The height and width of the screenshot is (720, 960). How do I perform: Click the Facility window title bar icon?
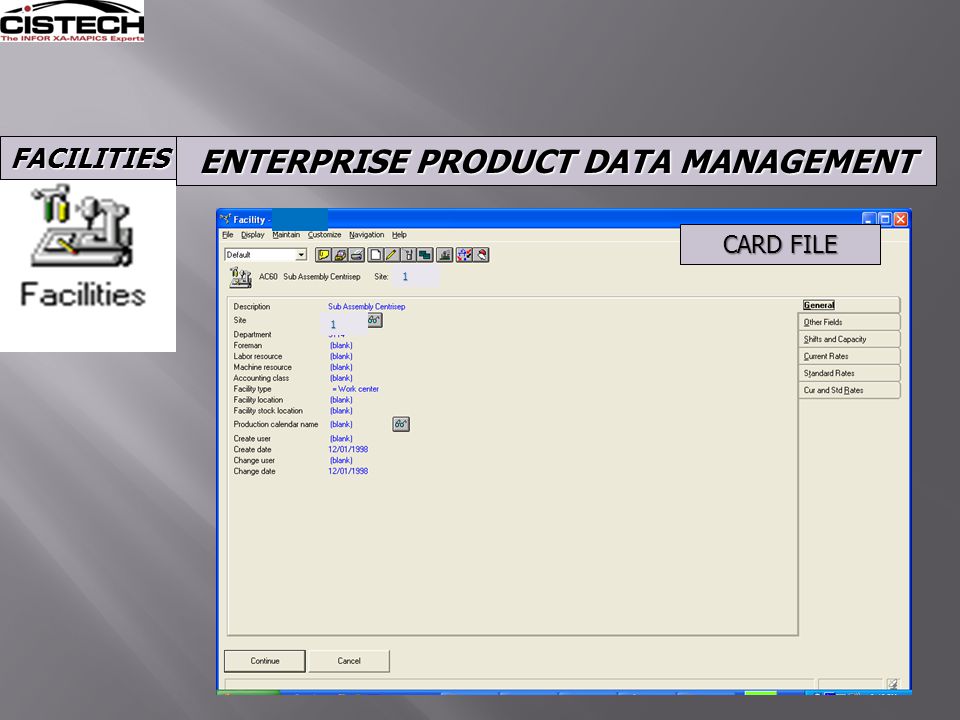pyautogui.click(x=225, y=219)
